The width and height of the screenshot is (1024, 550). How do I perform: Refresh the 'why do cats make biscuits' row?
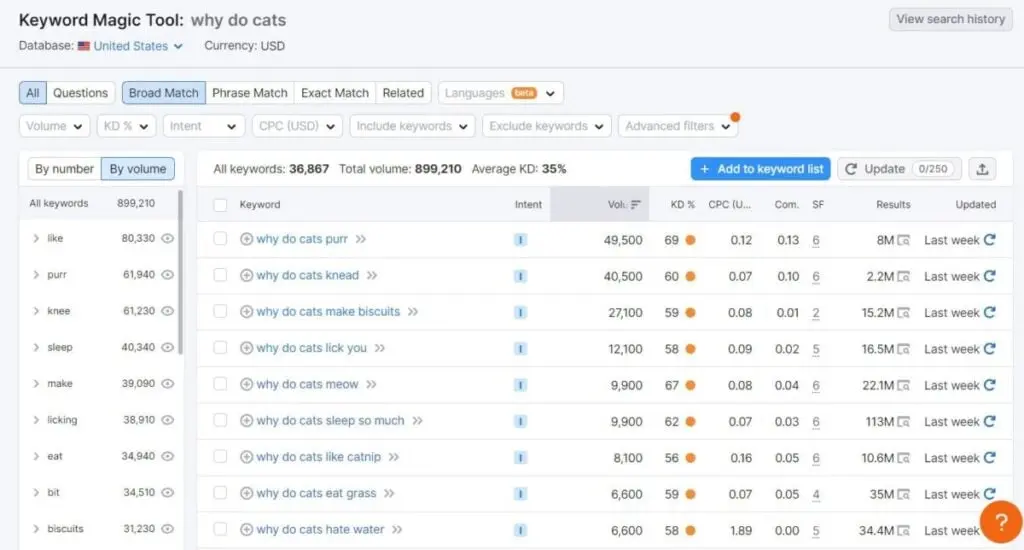989,312
